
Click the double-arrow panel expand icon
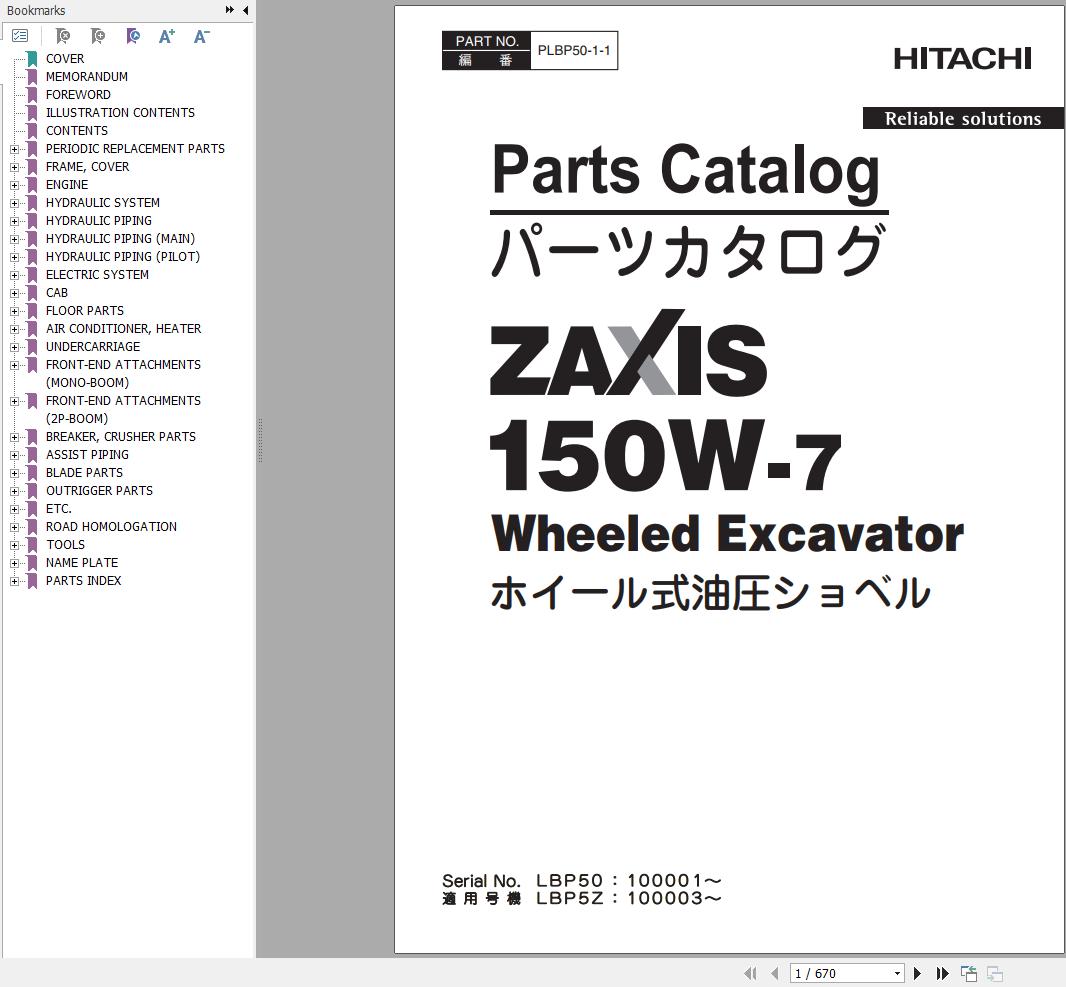pos(230,10)
